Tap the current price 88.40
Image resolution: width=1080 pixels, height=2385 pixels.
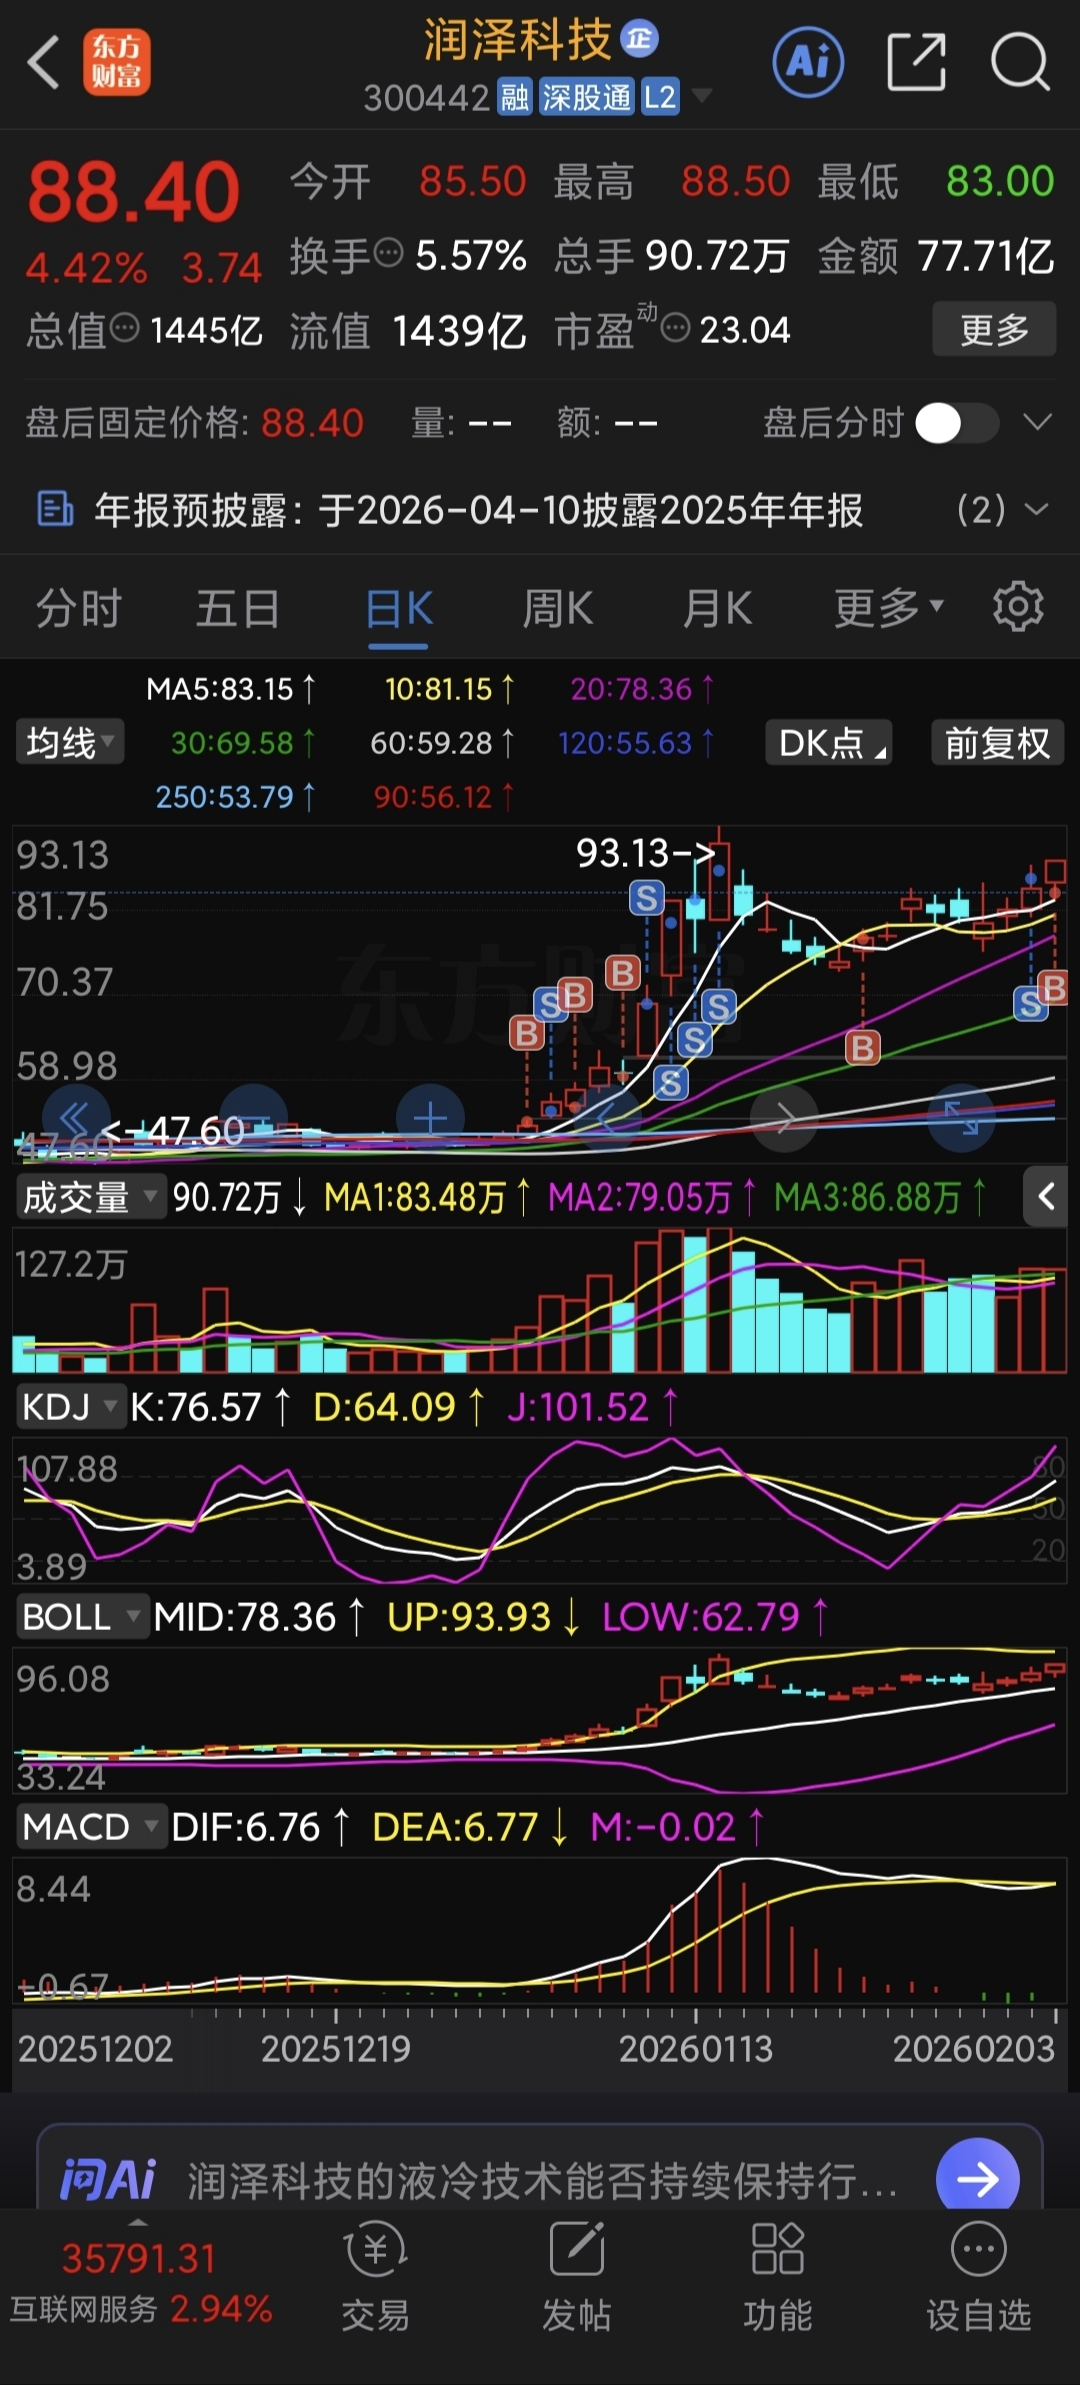134,192
